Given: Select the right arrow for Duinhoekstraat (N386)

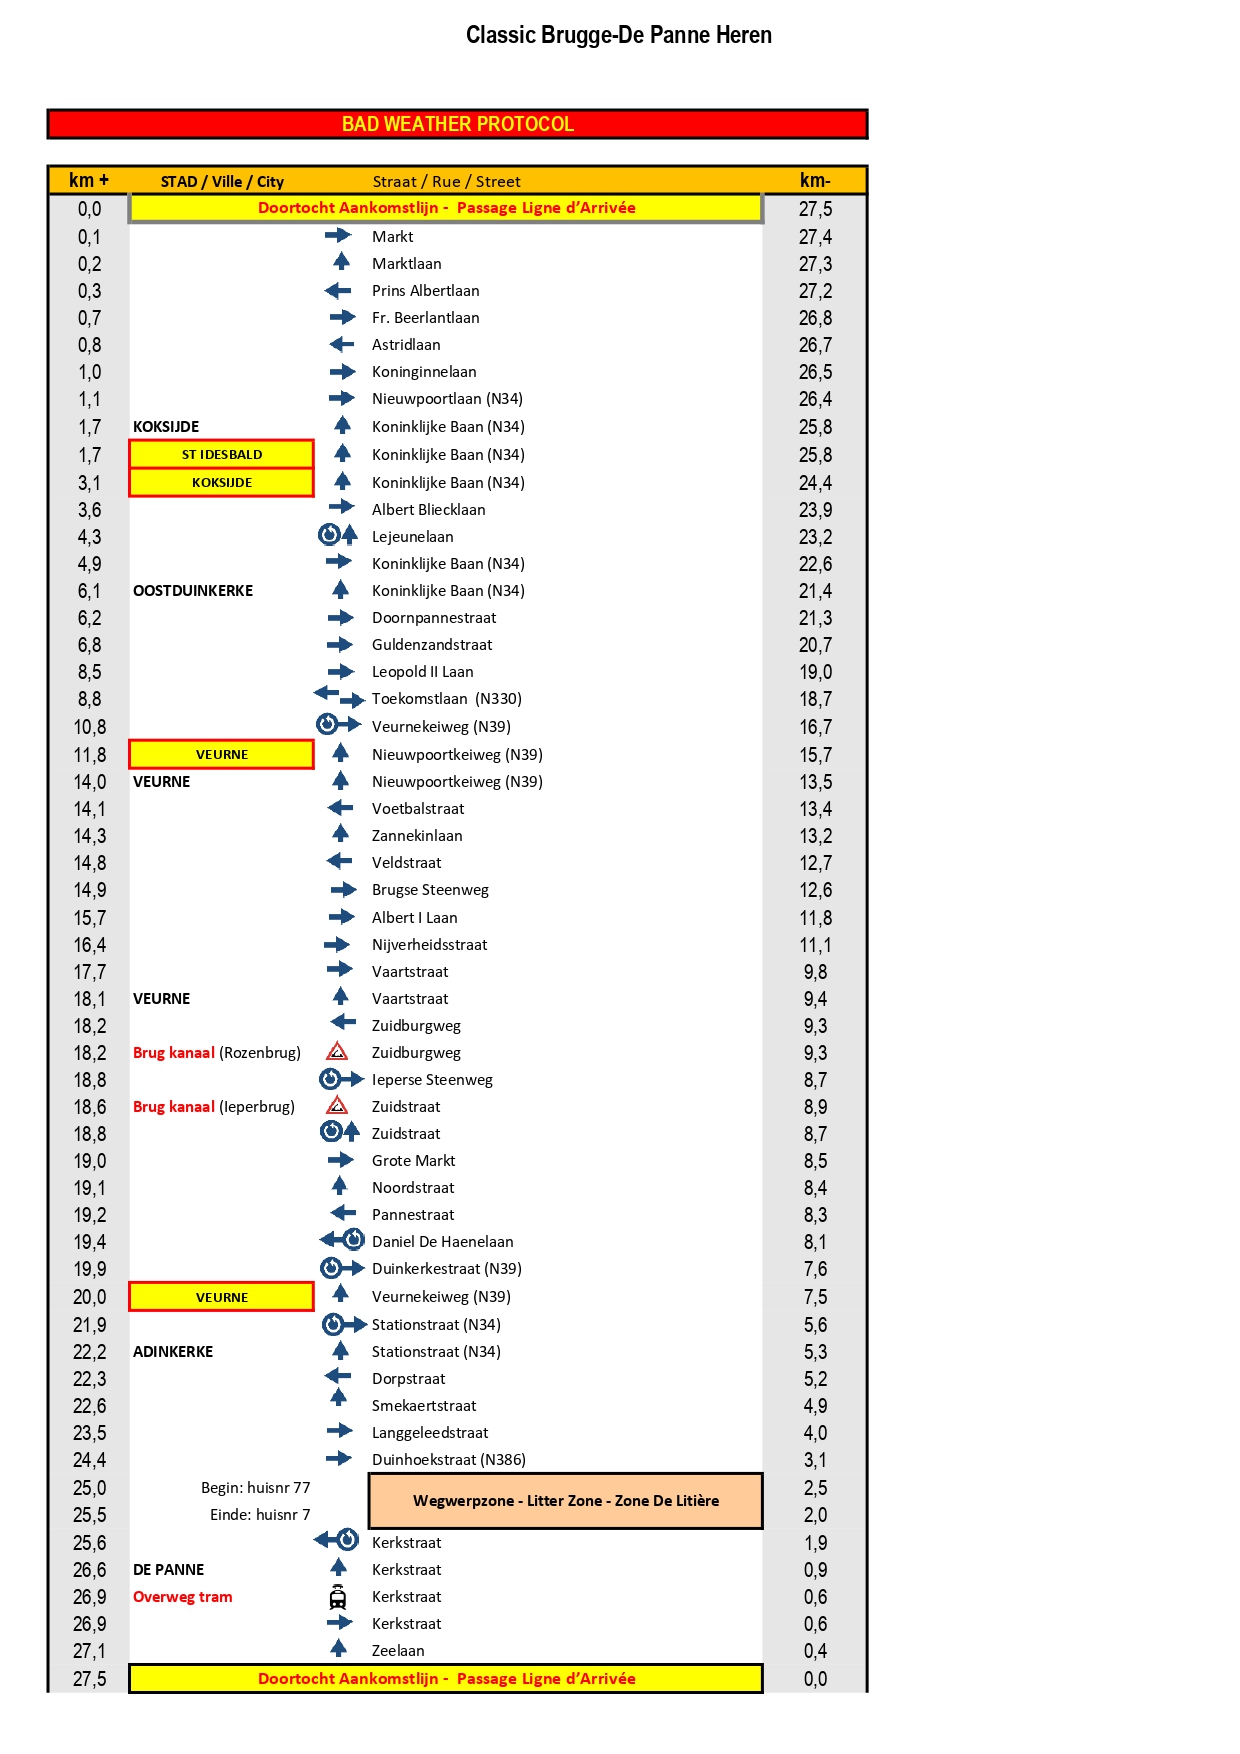Looking at the screenshot, I should (x=339, y=1458).
